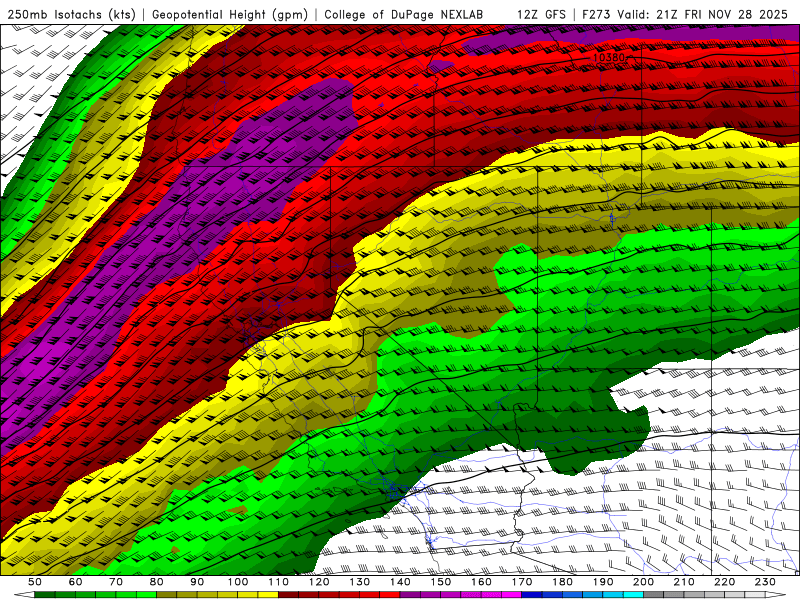Click the brightest yellow swatch in the color bar

(x=268, y=595)
